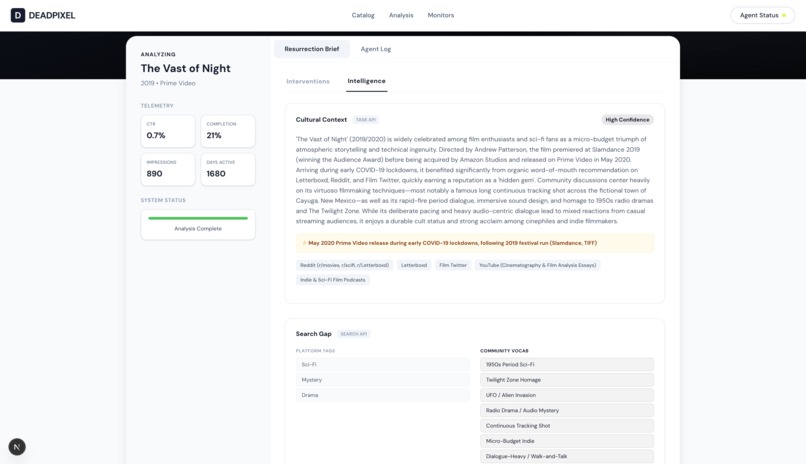Viewport: 806px width, 464px height.
Task: Click the CTR 0.7% telemetry card
Action: [x=168, y=131]
